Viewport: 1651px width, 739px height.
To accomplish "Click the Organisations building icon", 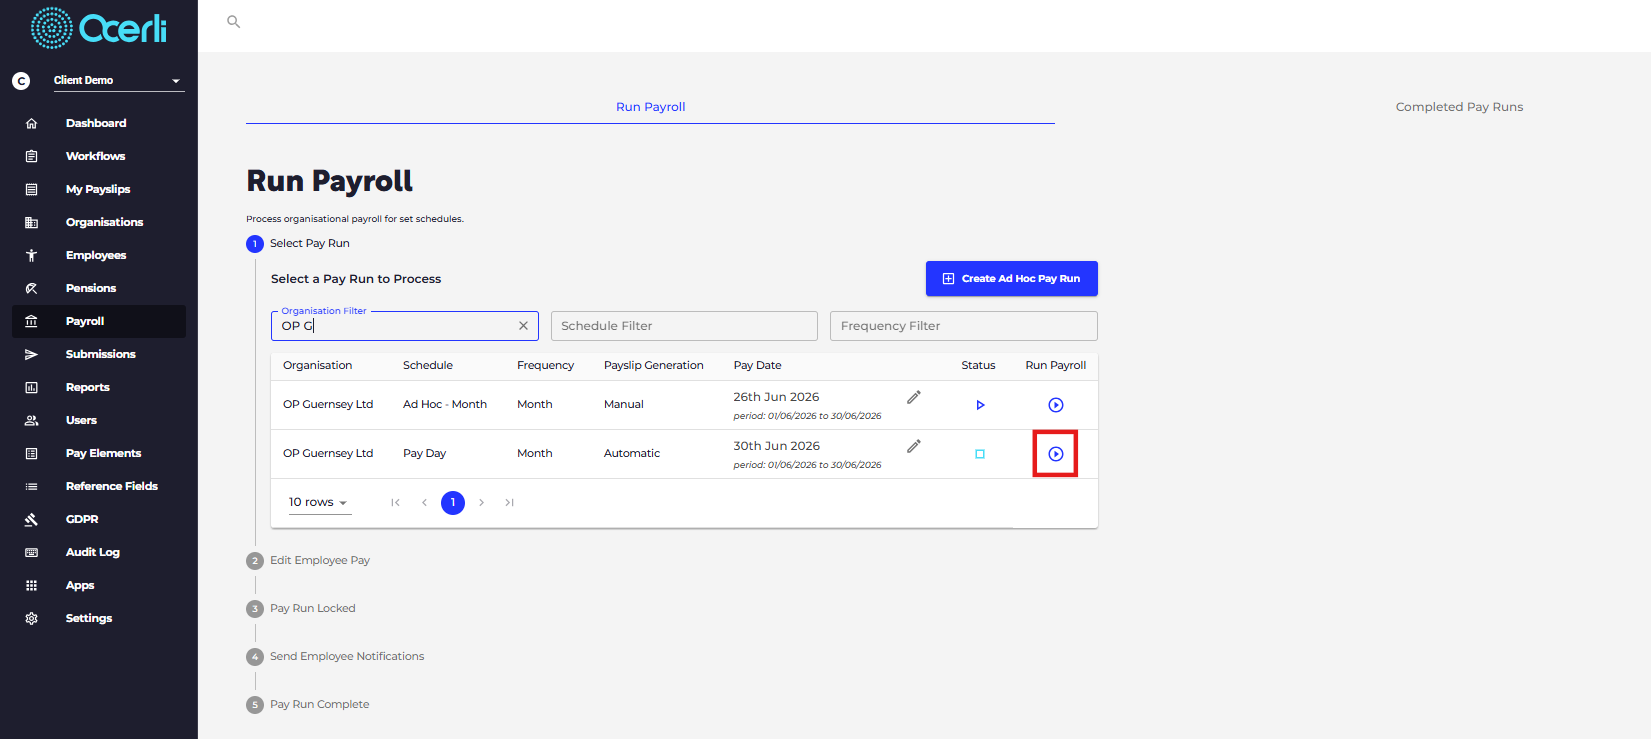I will [31, 222].
